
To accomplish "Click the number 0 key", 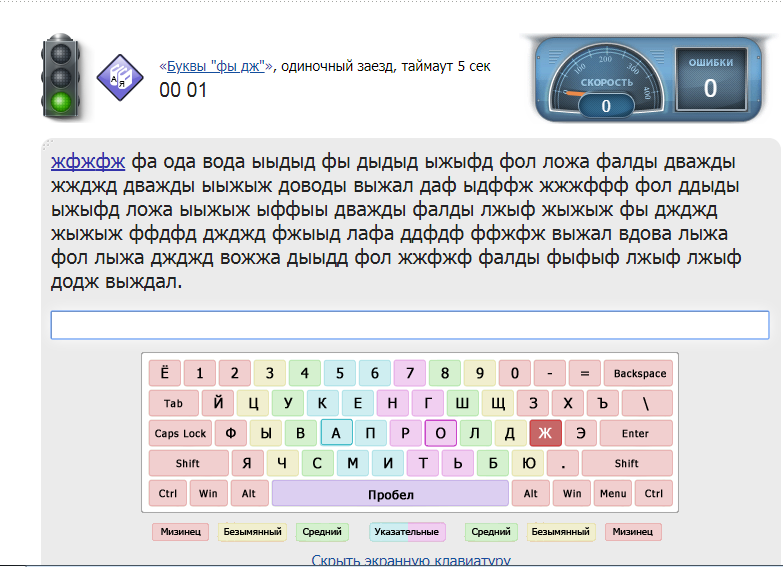I will 515,373.
